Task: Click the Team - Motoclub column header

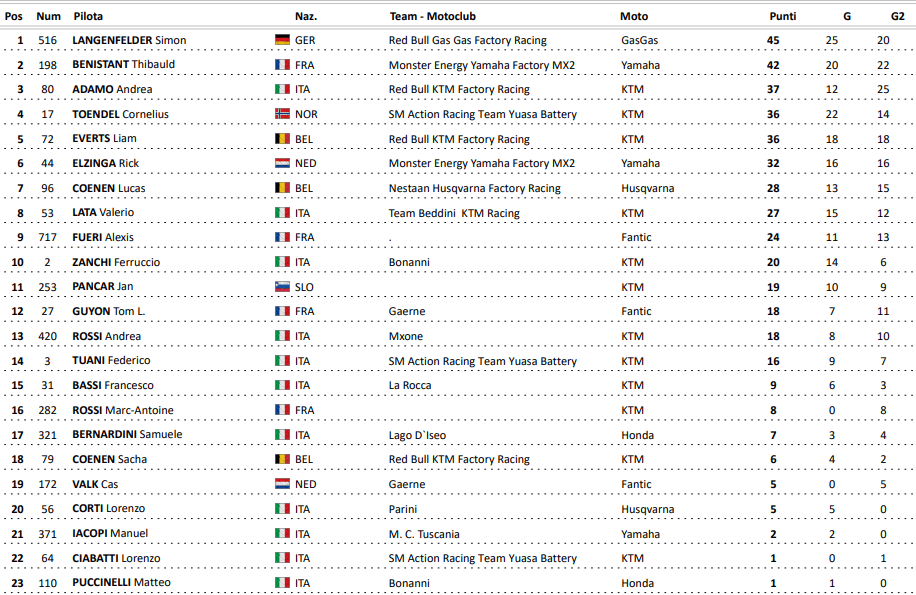Action: tap(431, 17)
